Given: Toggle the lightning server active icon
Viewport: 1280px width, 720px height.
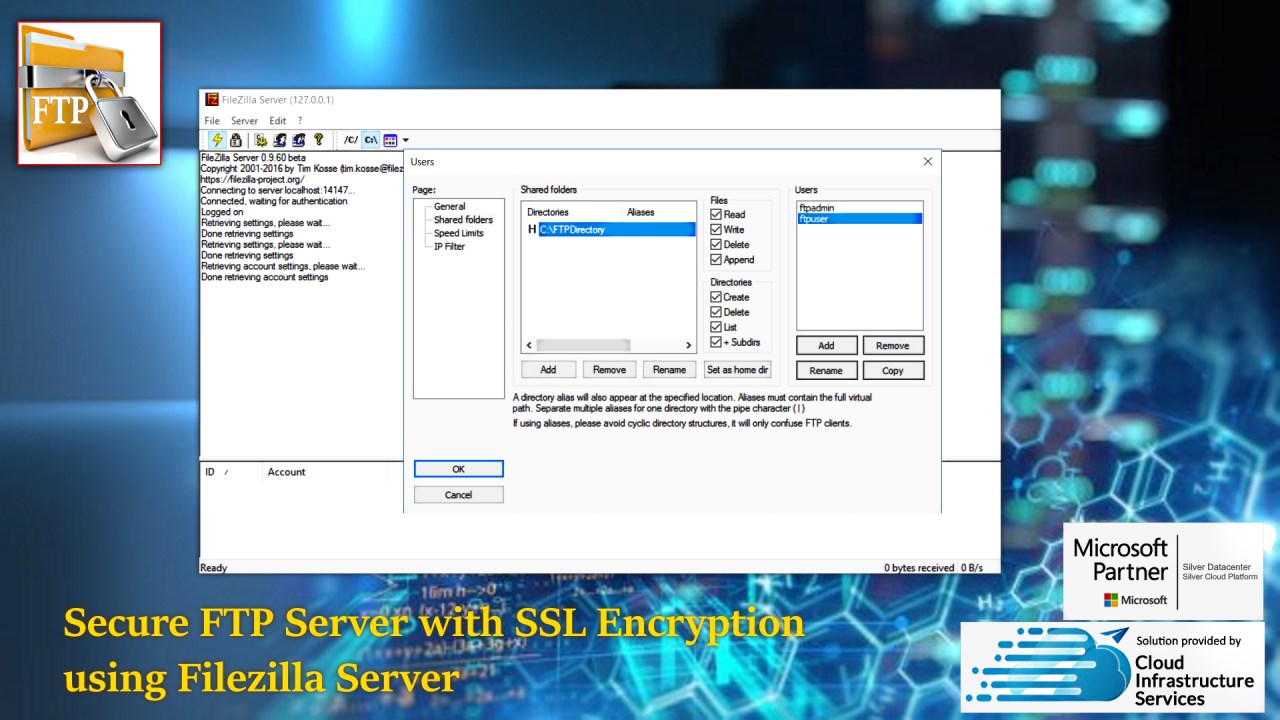Looking at the screenshot, I should click(x=216, y=140).
